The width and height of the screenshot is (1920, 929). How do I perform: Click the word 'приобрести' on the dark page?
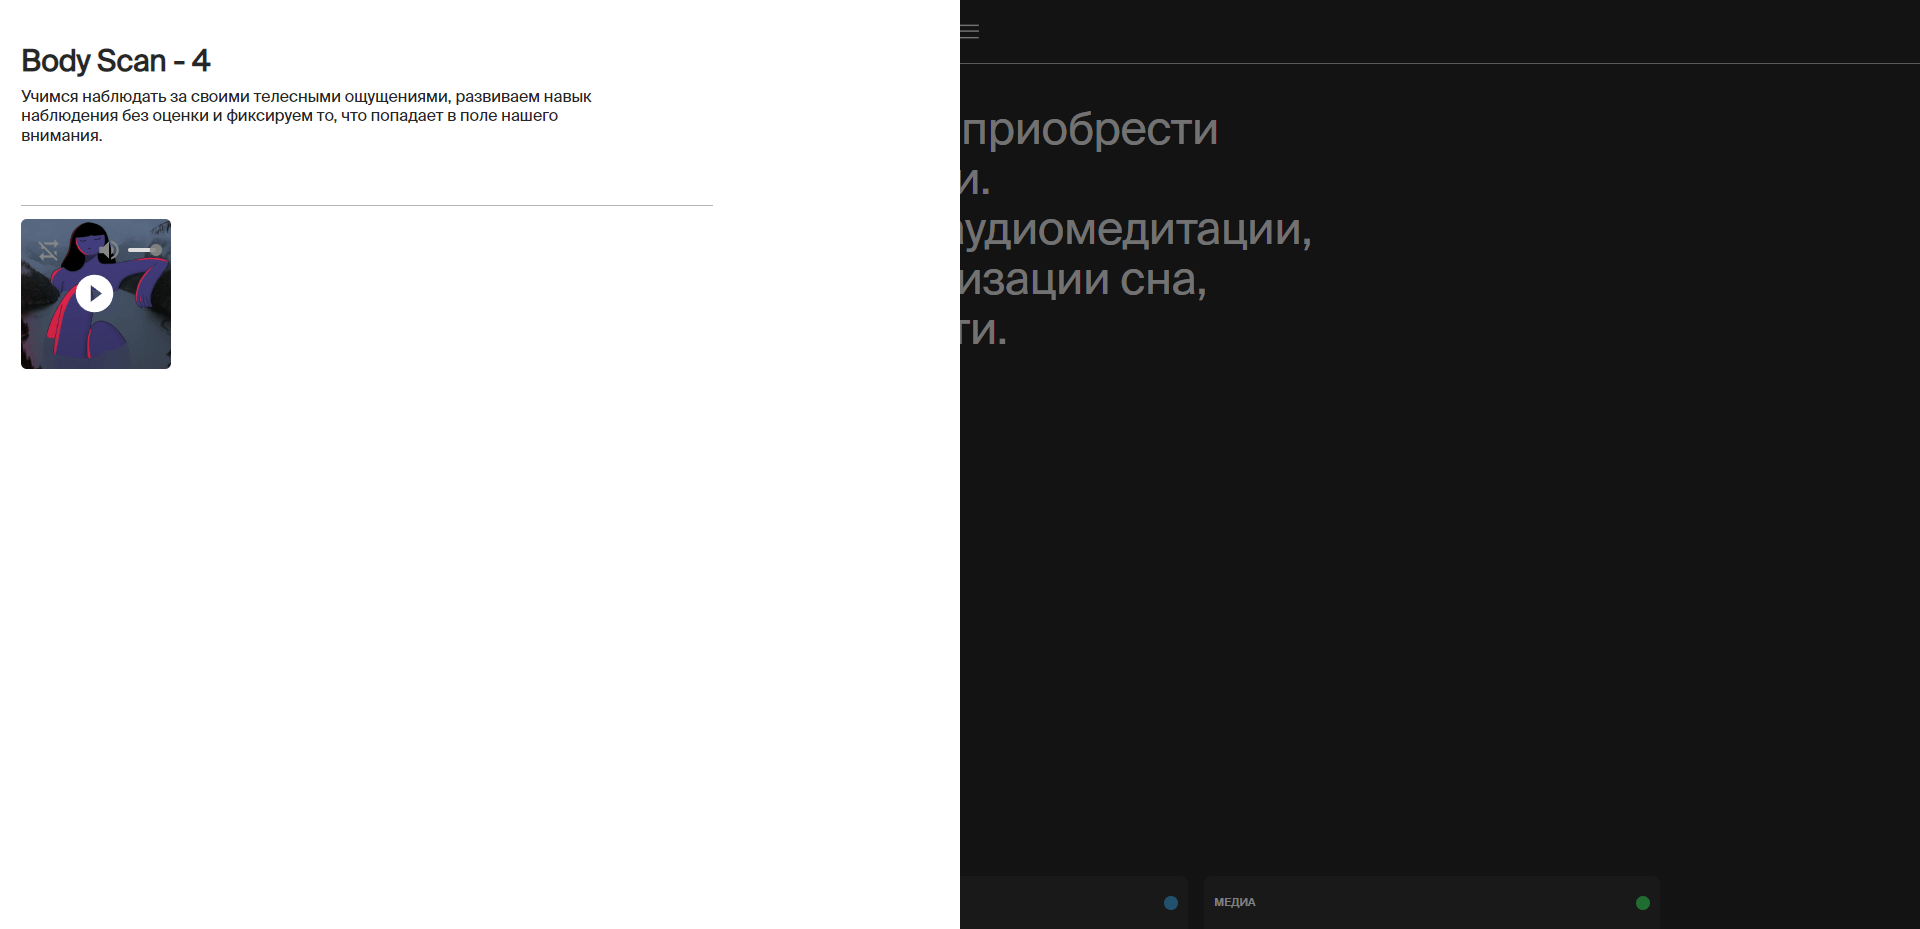[x=1090, y=129]
